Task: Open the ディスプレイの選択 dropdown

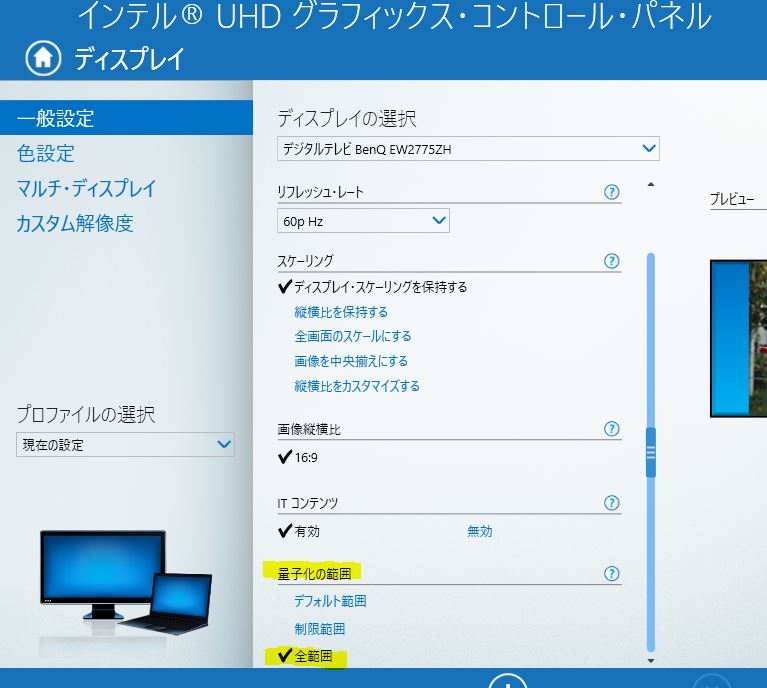Action: 468,149
